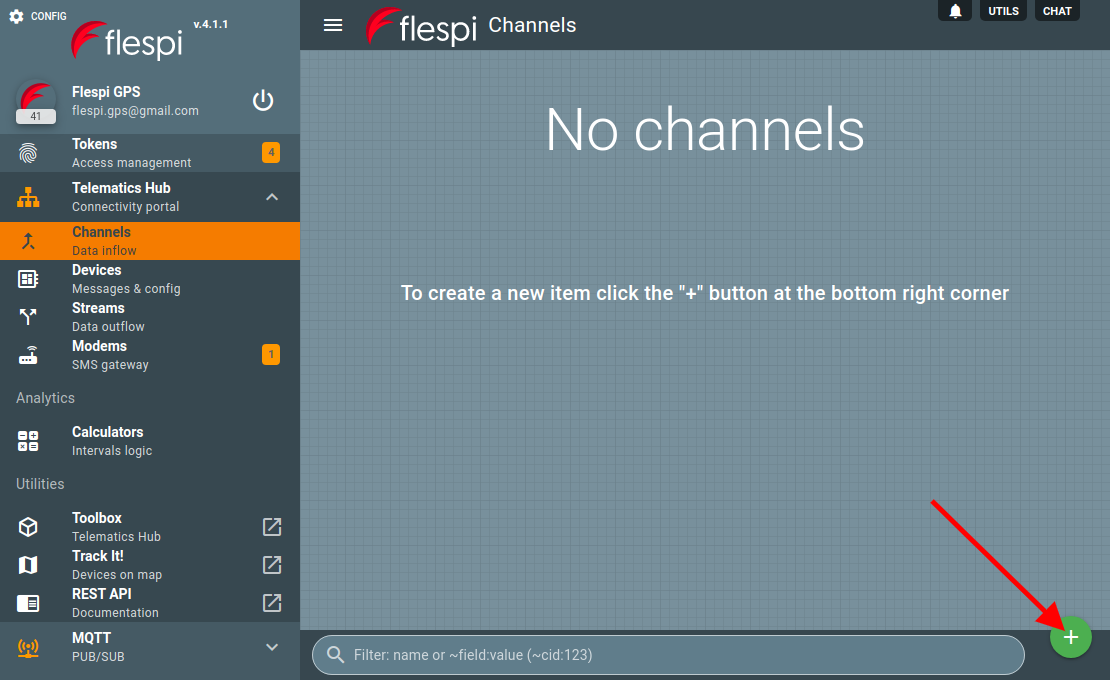This screenshot has width=1110, height=680.
Task: Click the Tokens fingerprint icon
Action: [29, 153]
